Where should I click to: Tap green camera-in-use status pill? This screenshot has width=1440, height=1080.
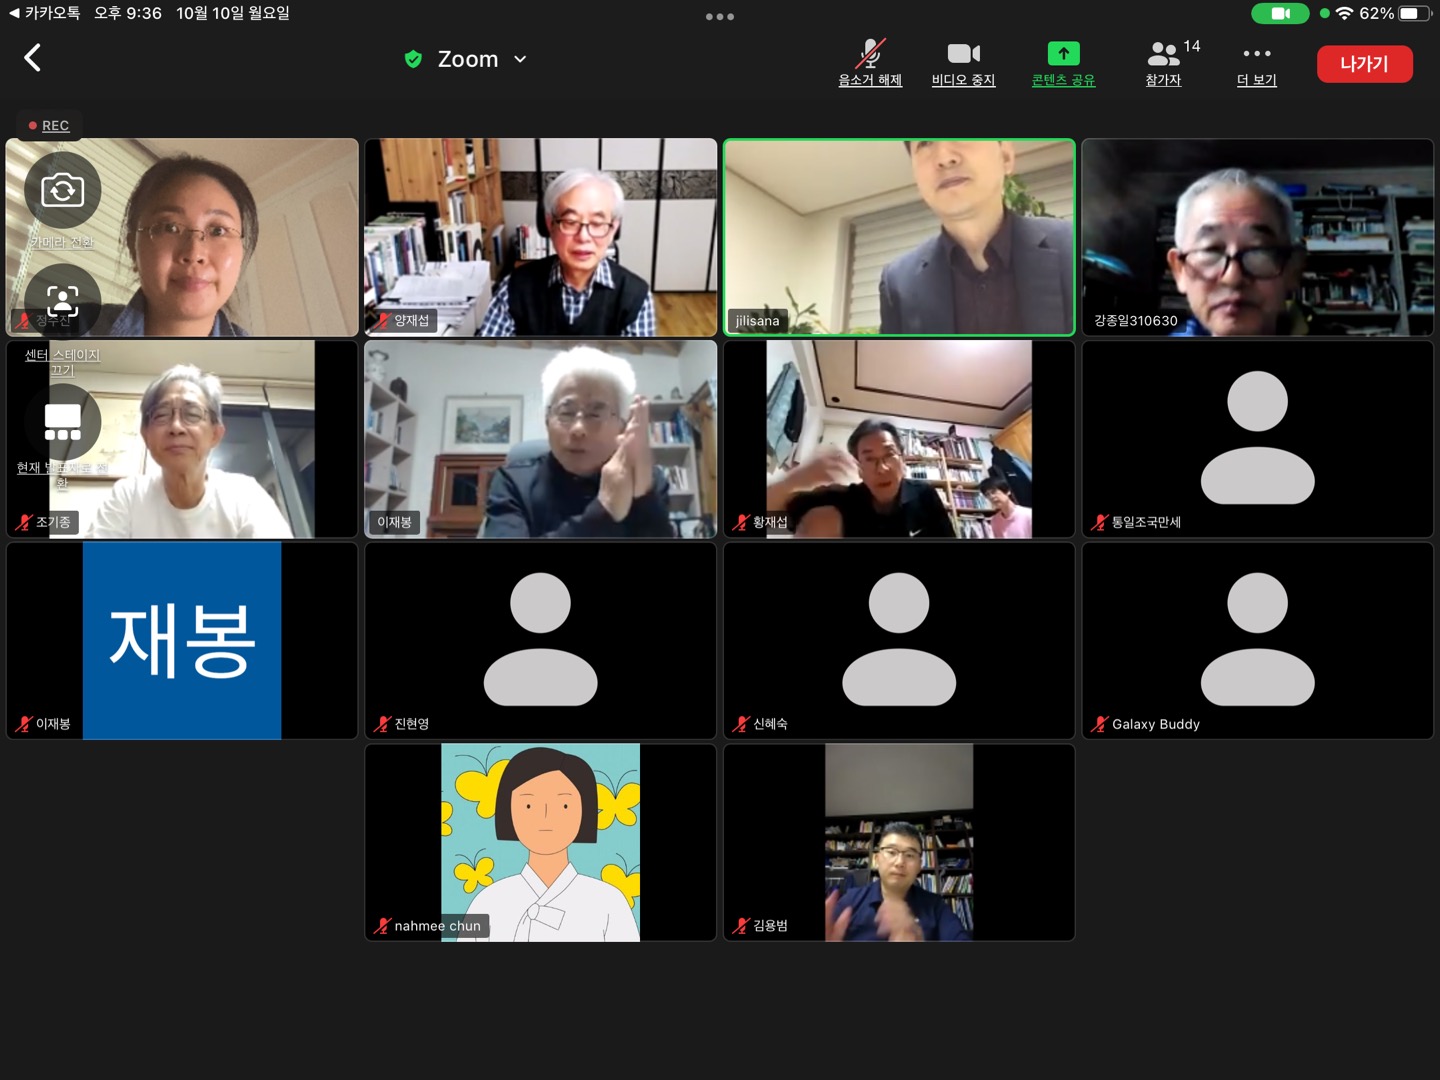1280,13
